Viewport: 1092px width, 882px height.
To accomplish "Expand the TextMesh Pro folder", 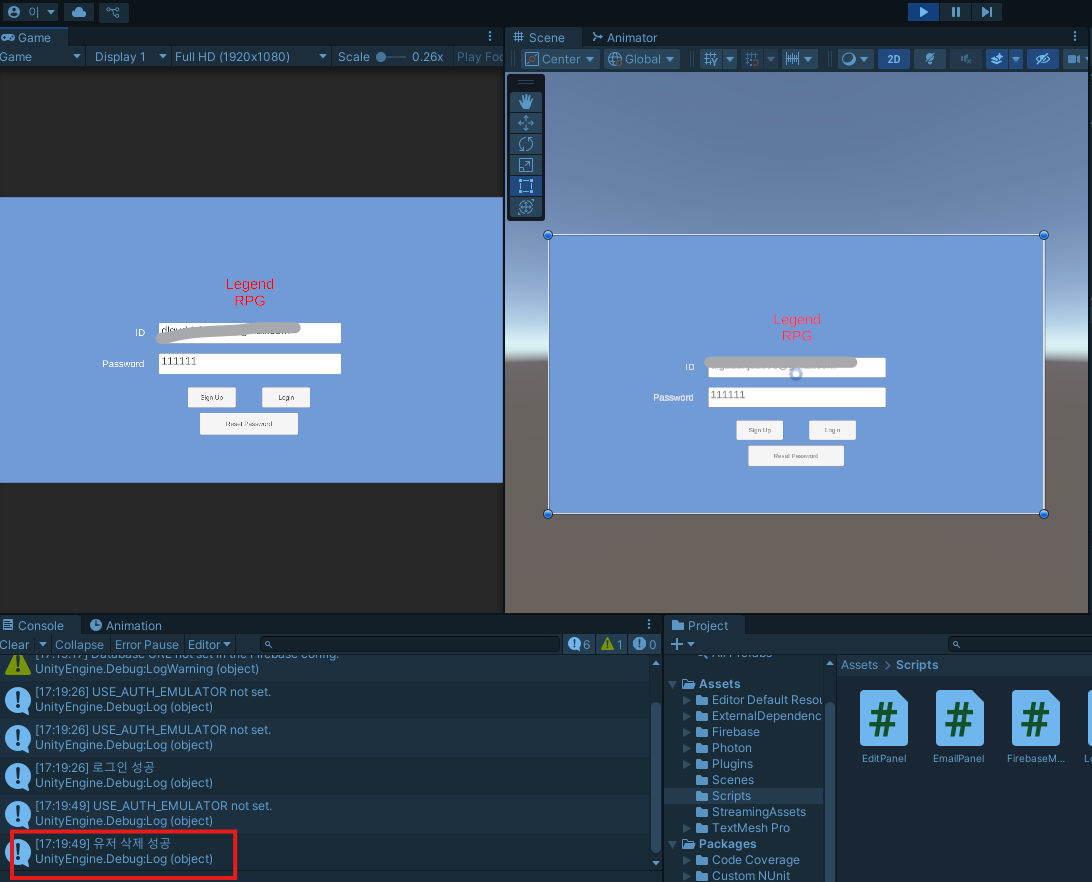I will 687,828.
